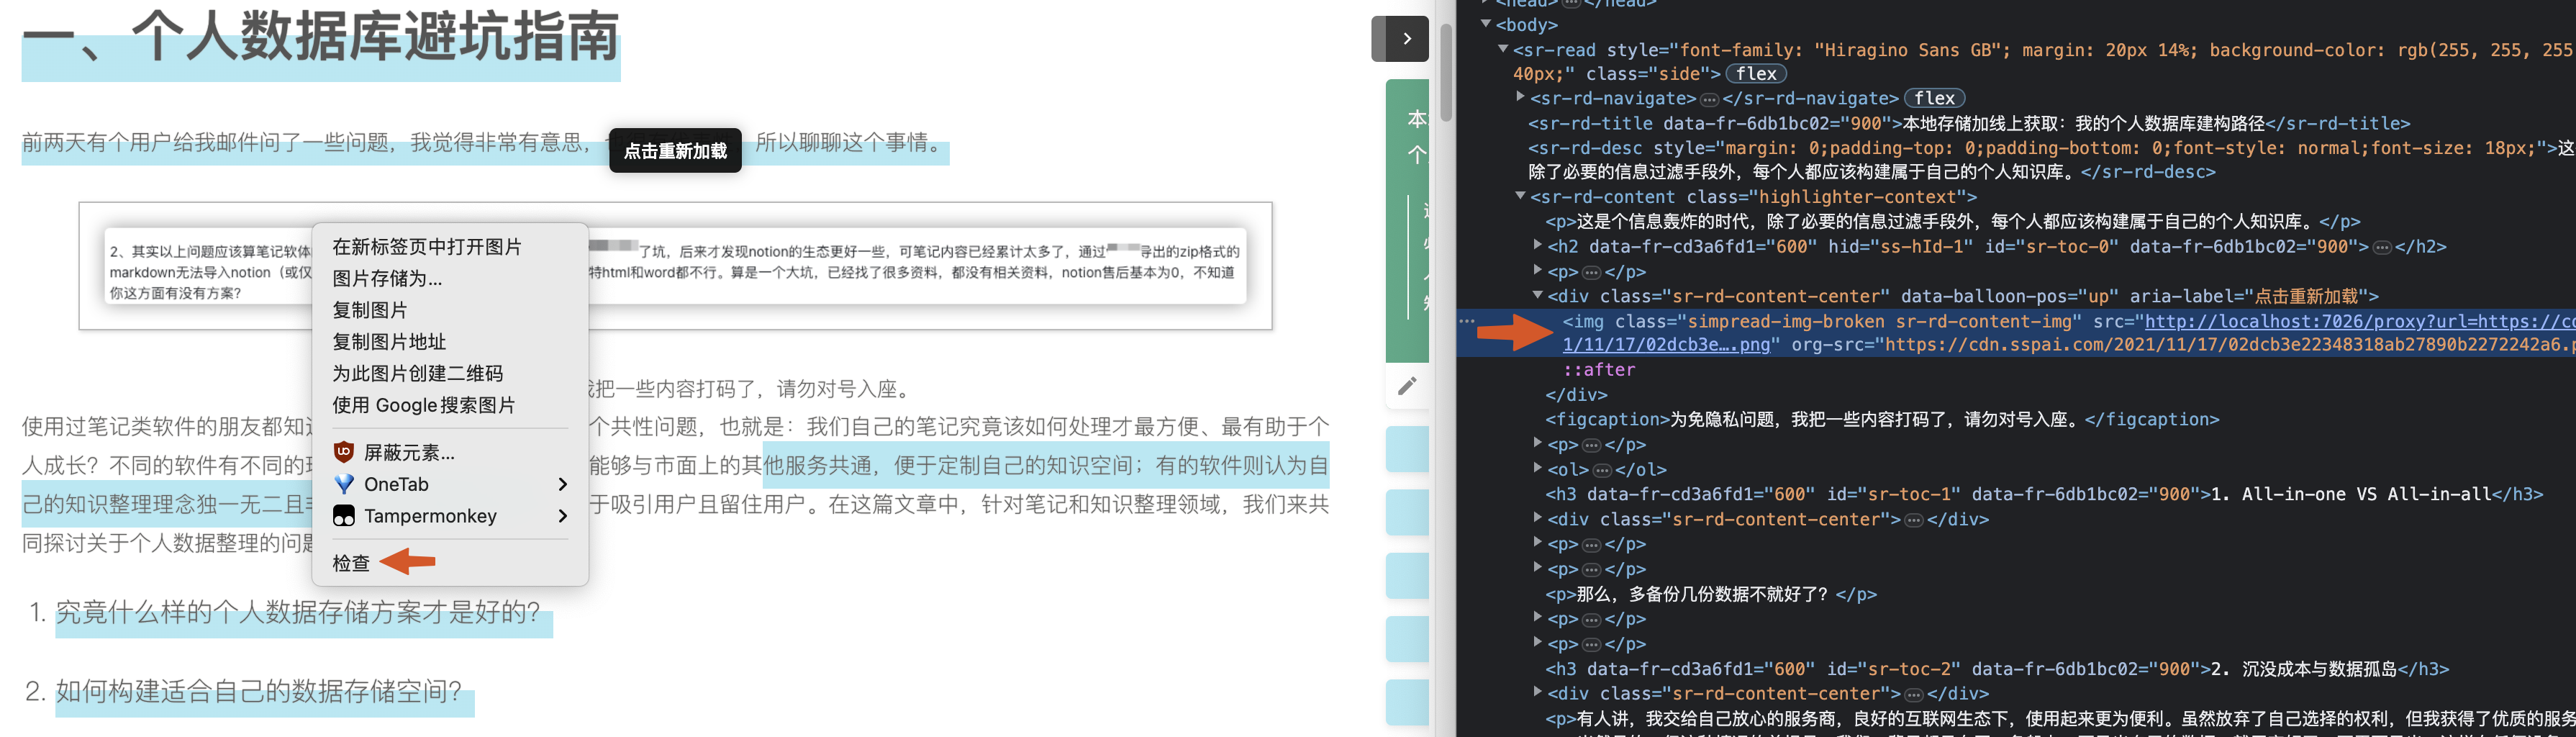Click the page vertical scrollbar thumb
2576x737 pixels.
click(x=1446, y=72)
